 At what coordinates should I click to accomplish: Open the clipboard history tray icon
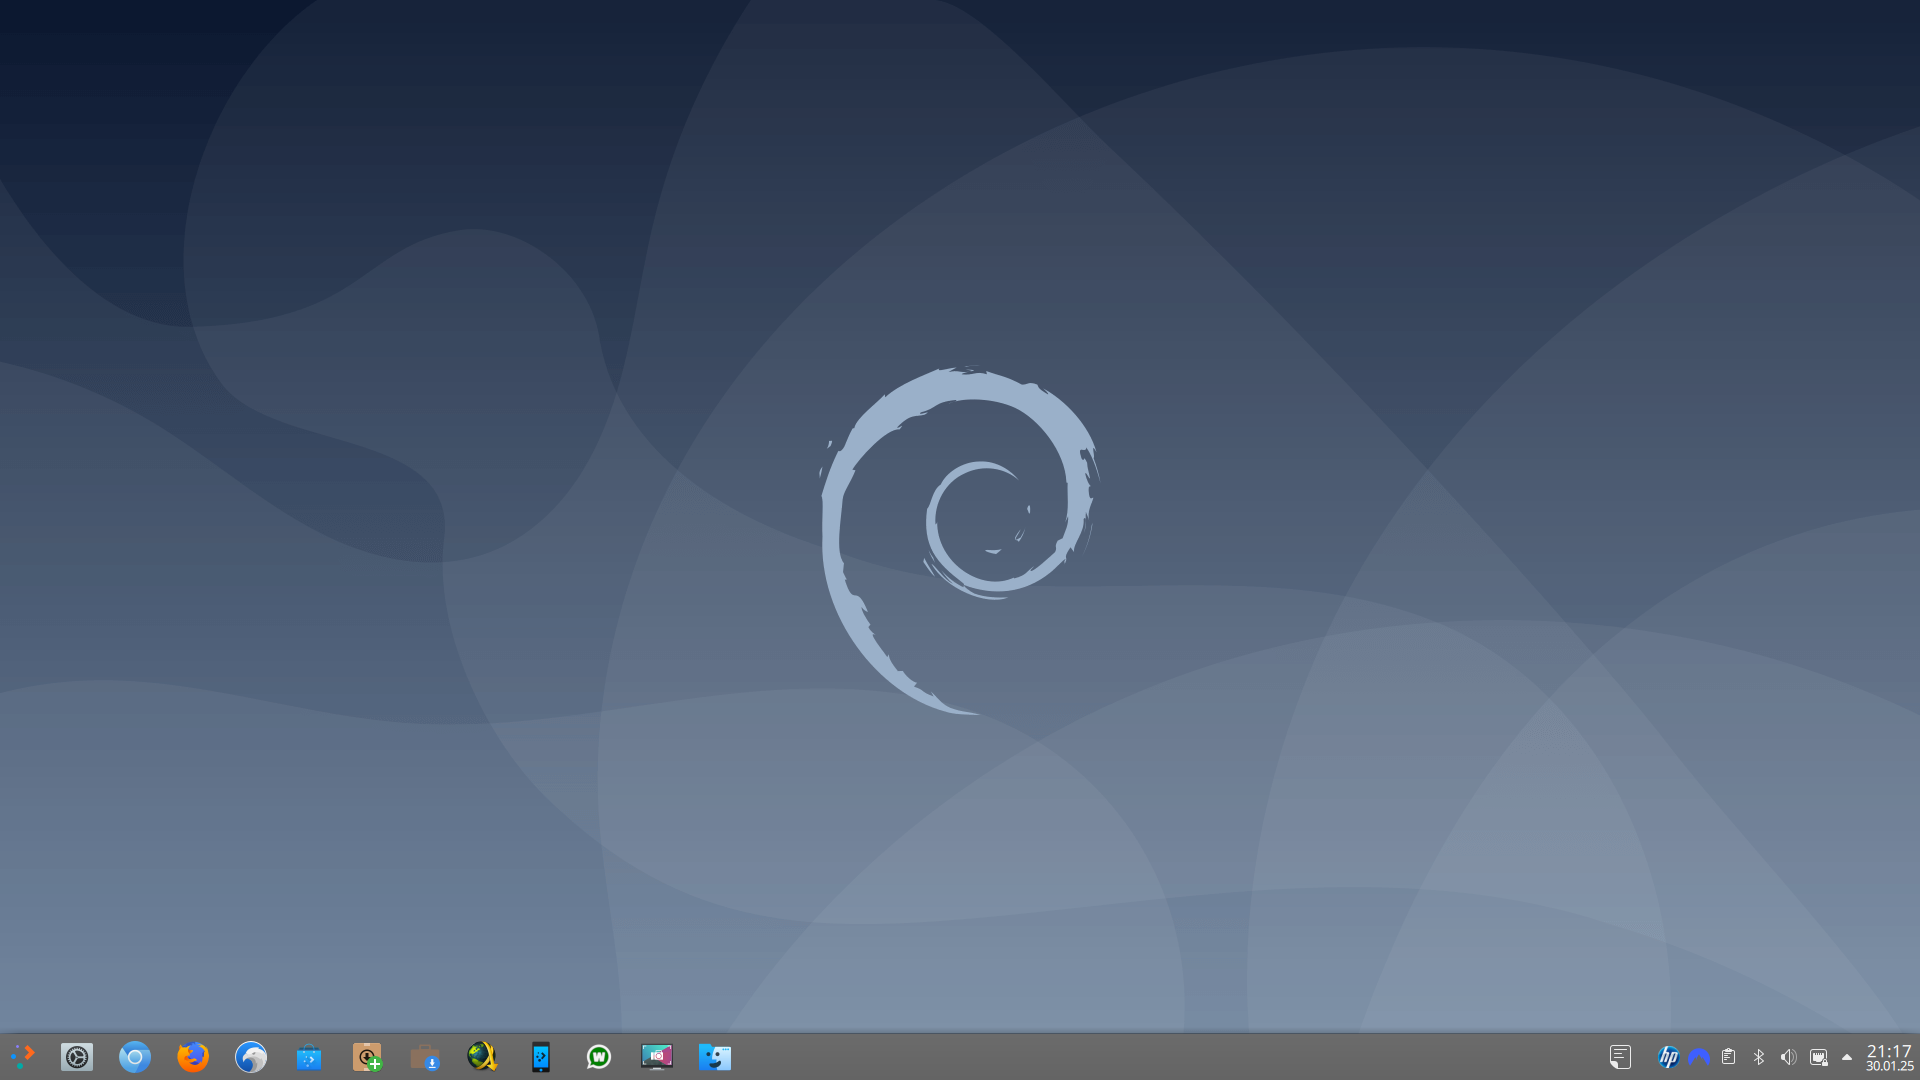point(1728,1057)
